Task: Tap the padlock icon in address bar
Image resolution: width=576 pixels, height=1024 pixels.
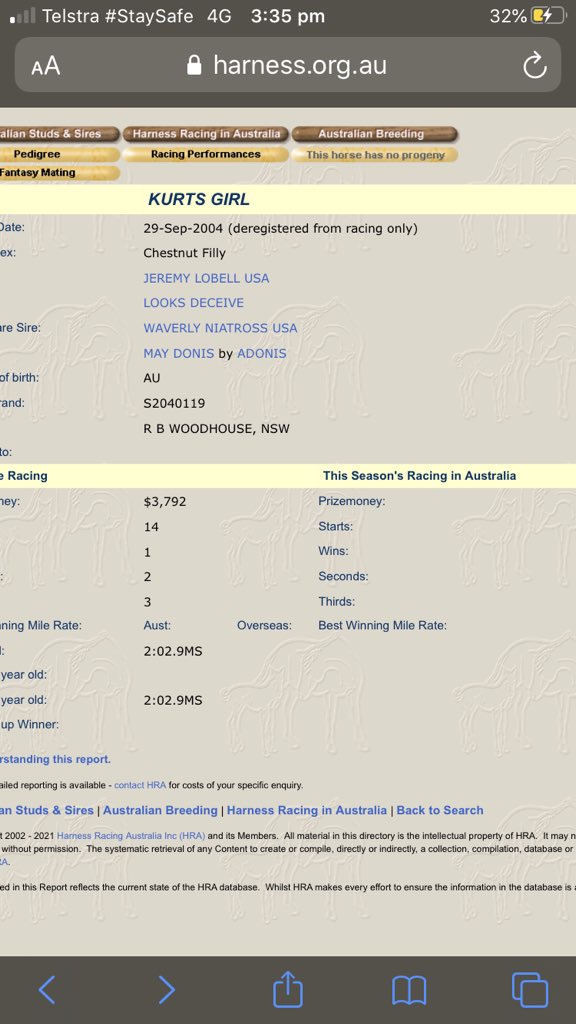Action: pos(194,65)
